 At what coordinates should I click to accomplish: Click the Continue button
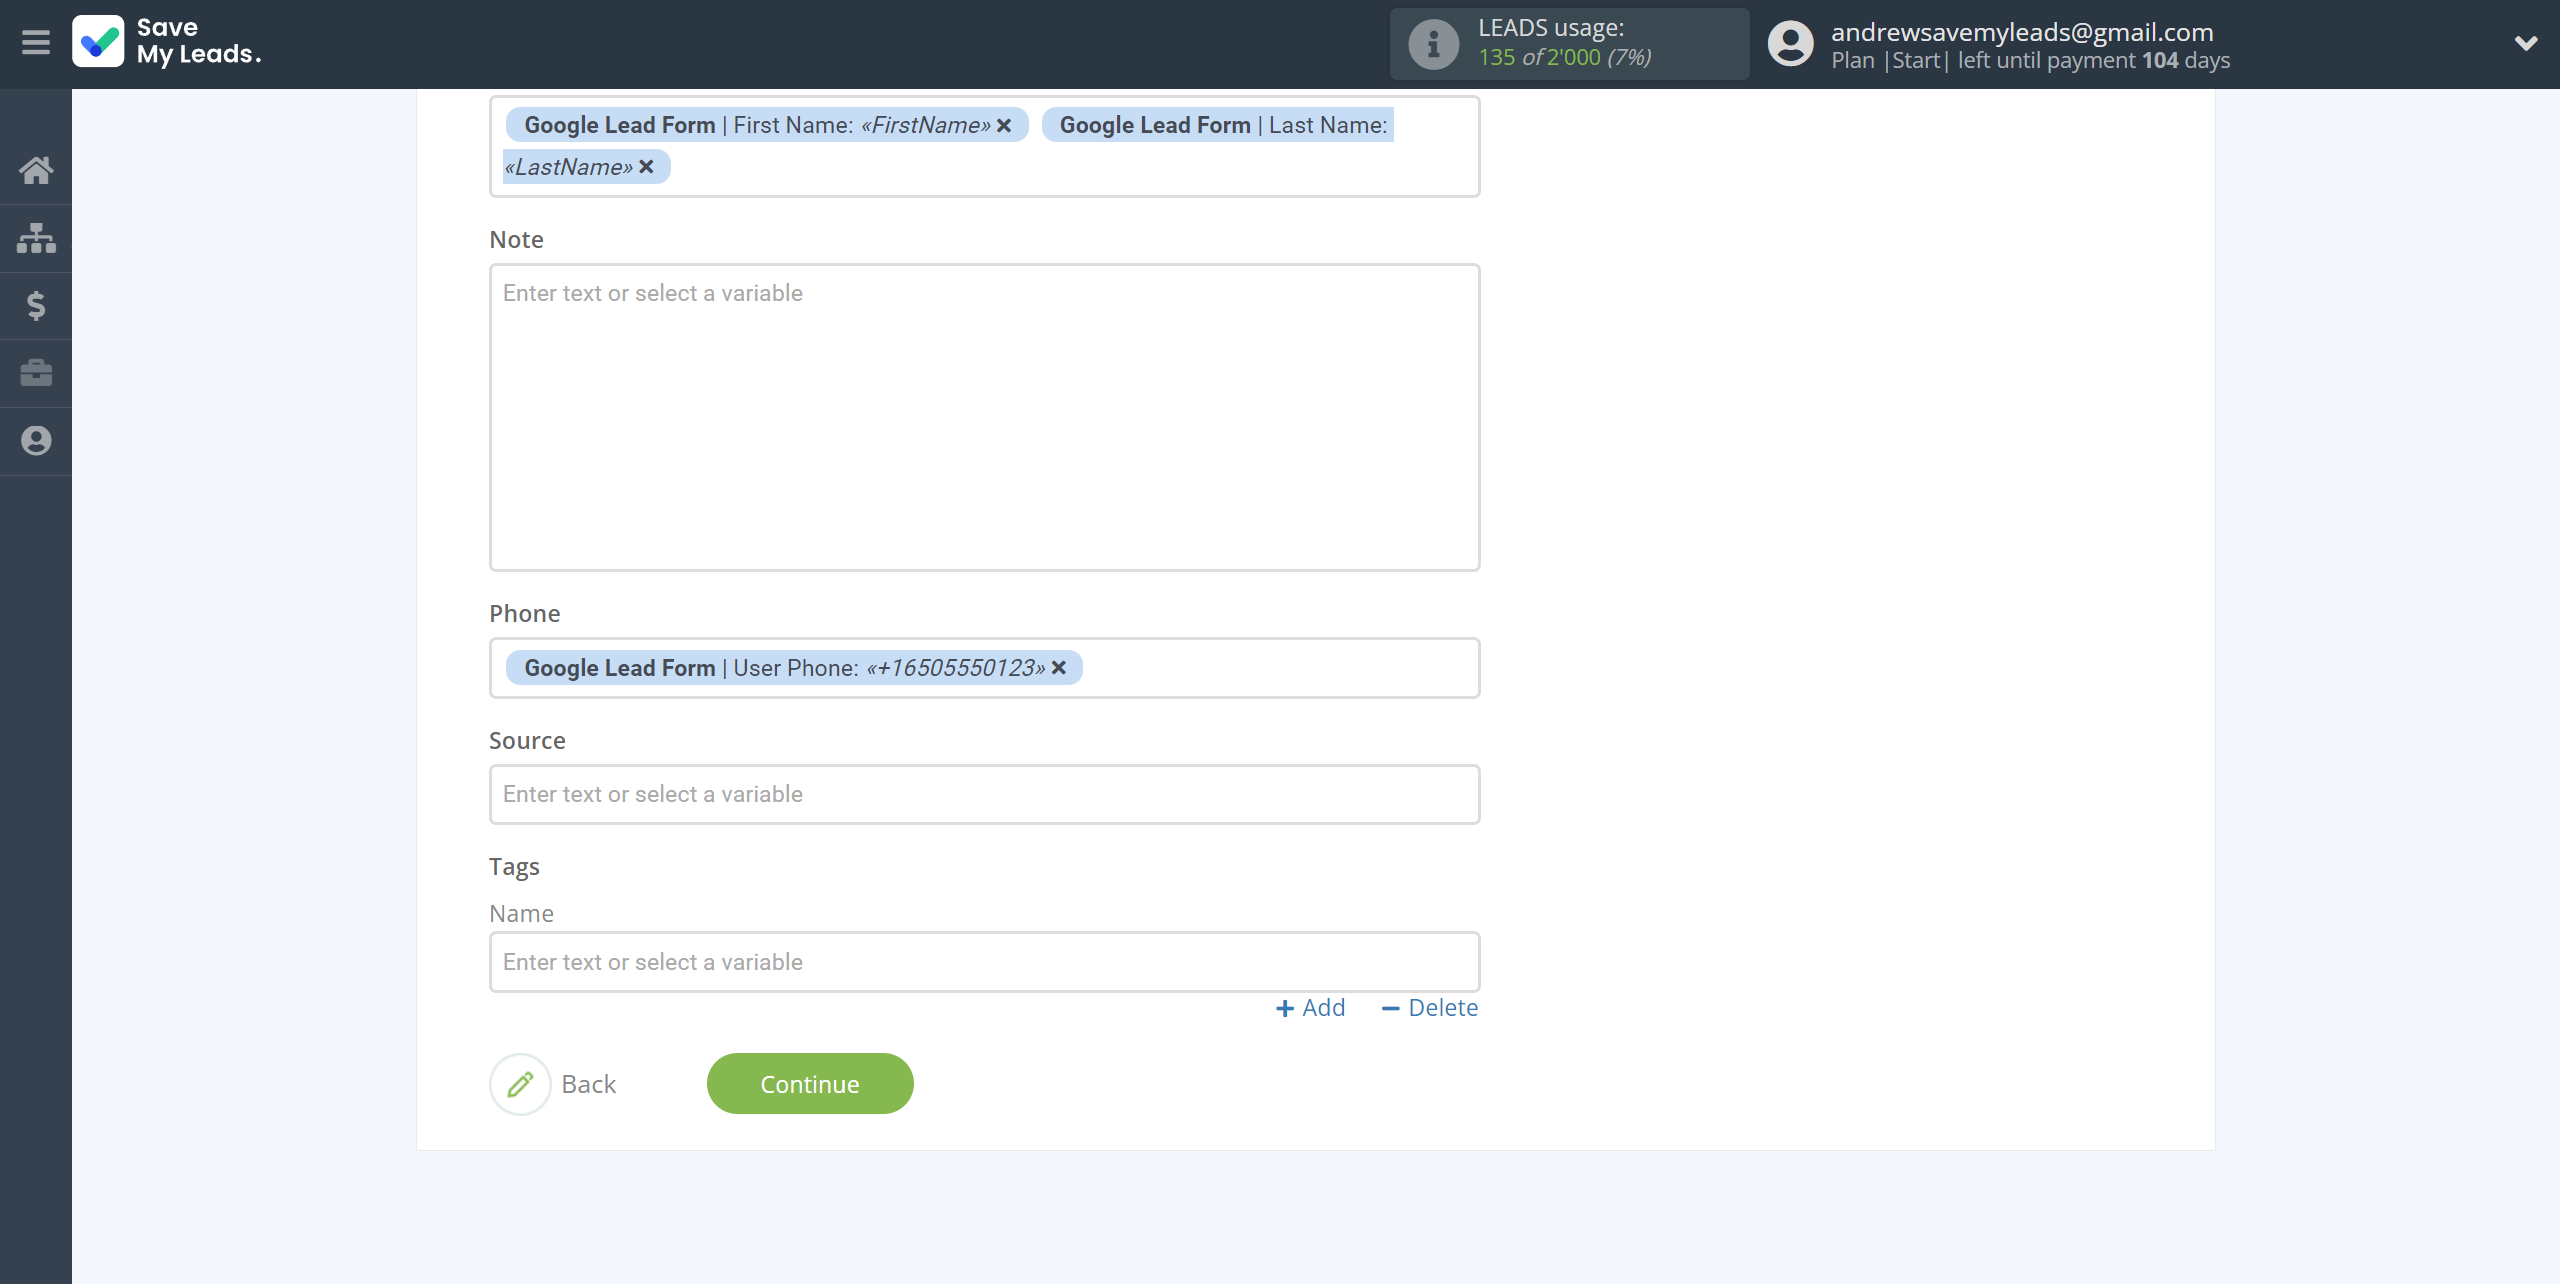(x=810, y=1084)
